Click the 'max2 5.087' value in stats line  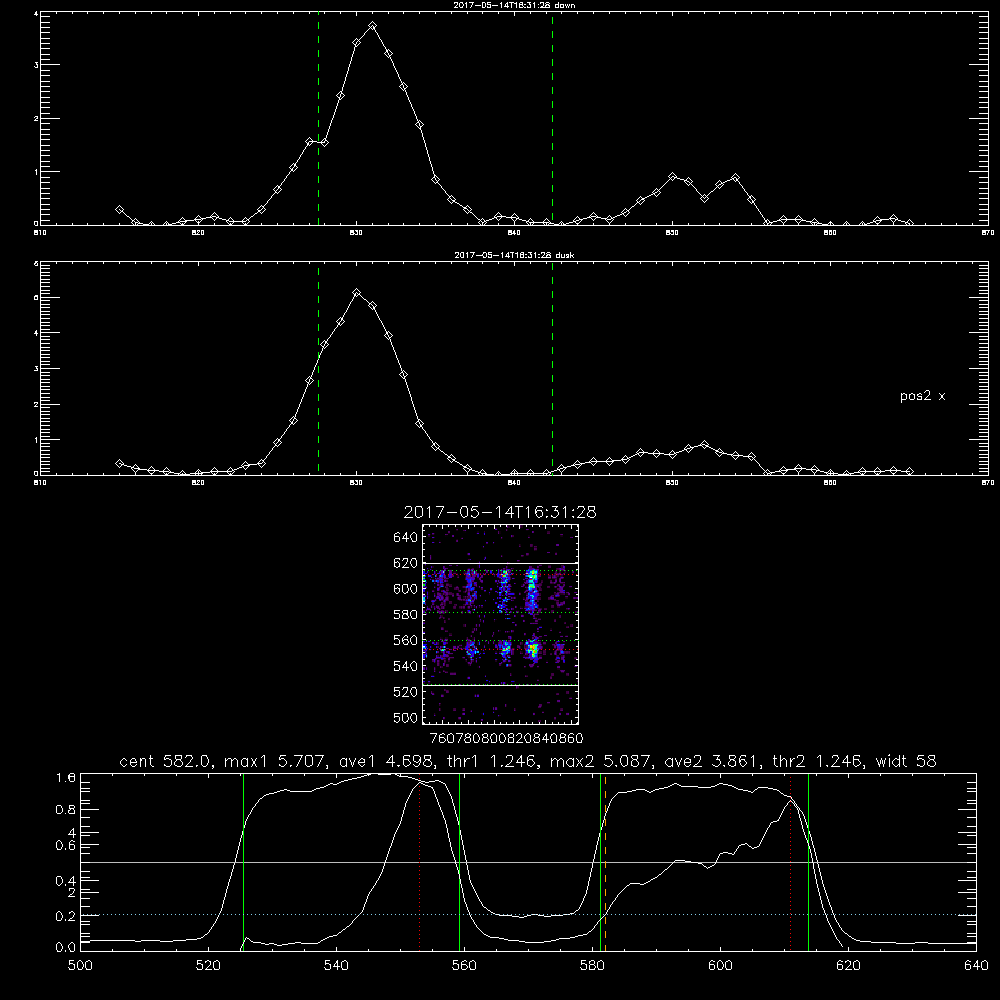pyautogui.click(x=600, y=761)
